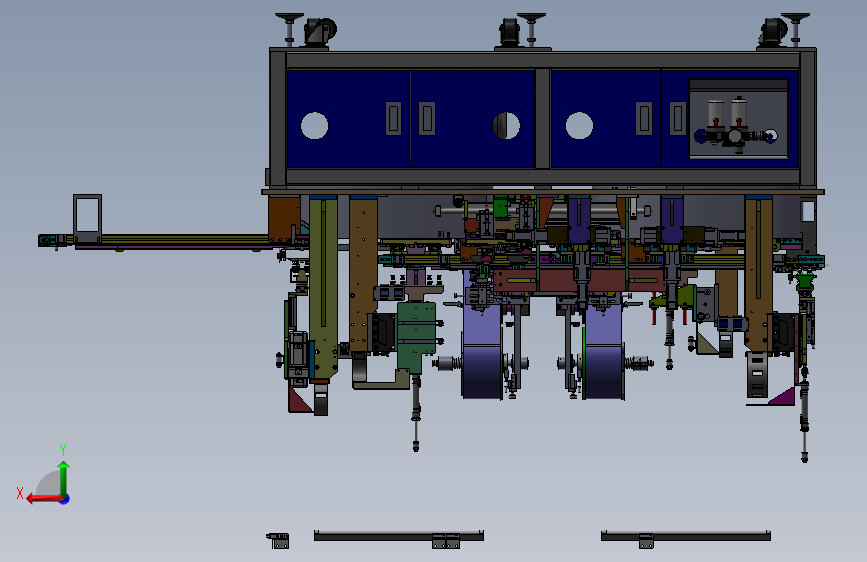The width and height of the screenshot is (867, 562).
Task: Click the red "X" label beside the triad
Action: [20, 493]
